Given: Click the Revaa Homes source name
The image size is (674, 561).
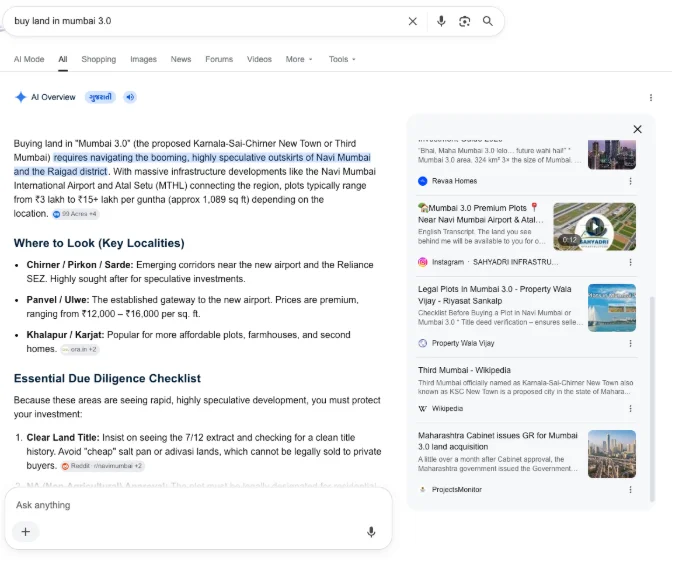Looking at the screenshot, I should (454, 181).
